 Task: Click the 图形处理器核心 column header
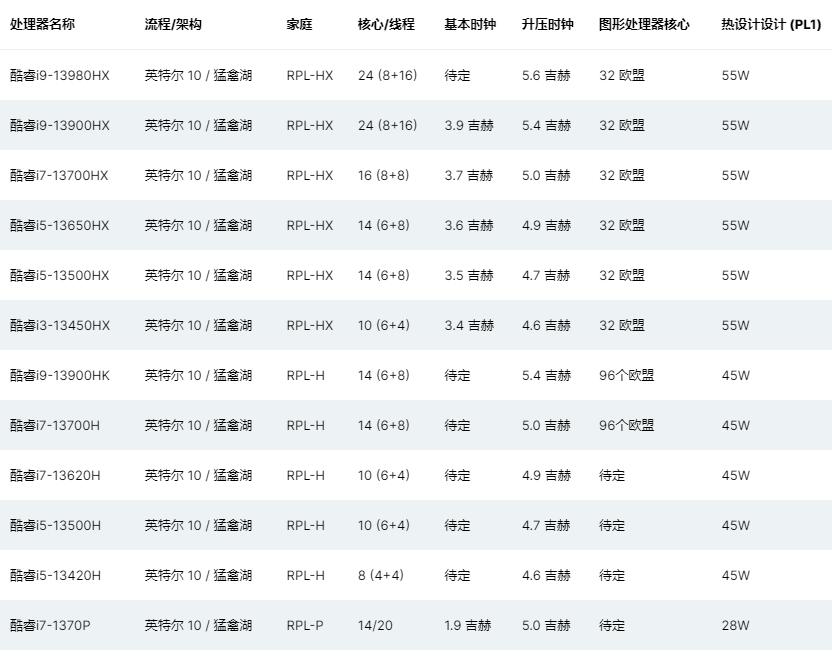pos(644,24)
